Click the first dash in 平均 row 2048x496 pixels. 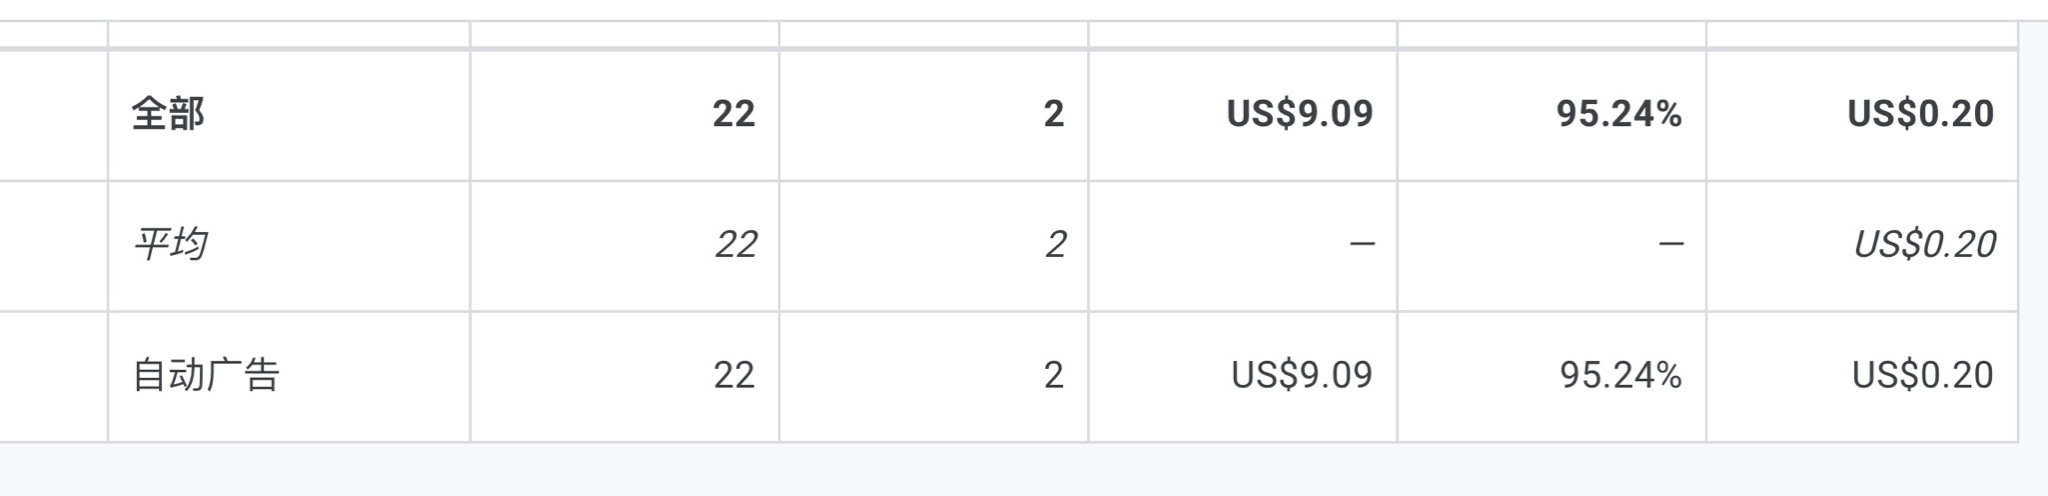[1362, 244]
